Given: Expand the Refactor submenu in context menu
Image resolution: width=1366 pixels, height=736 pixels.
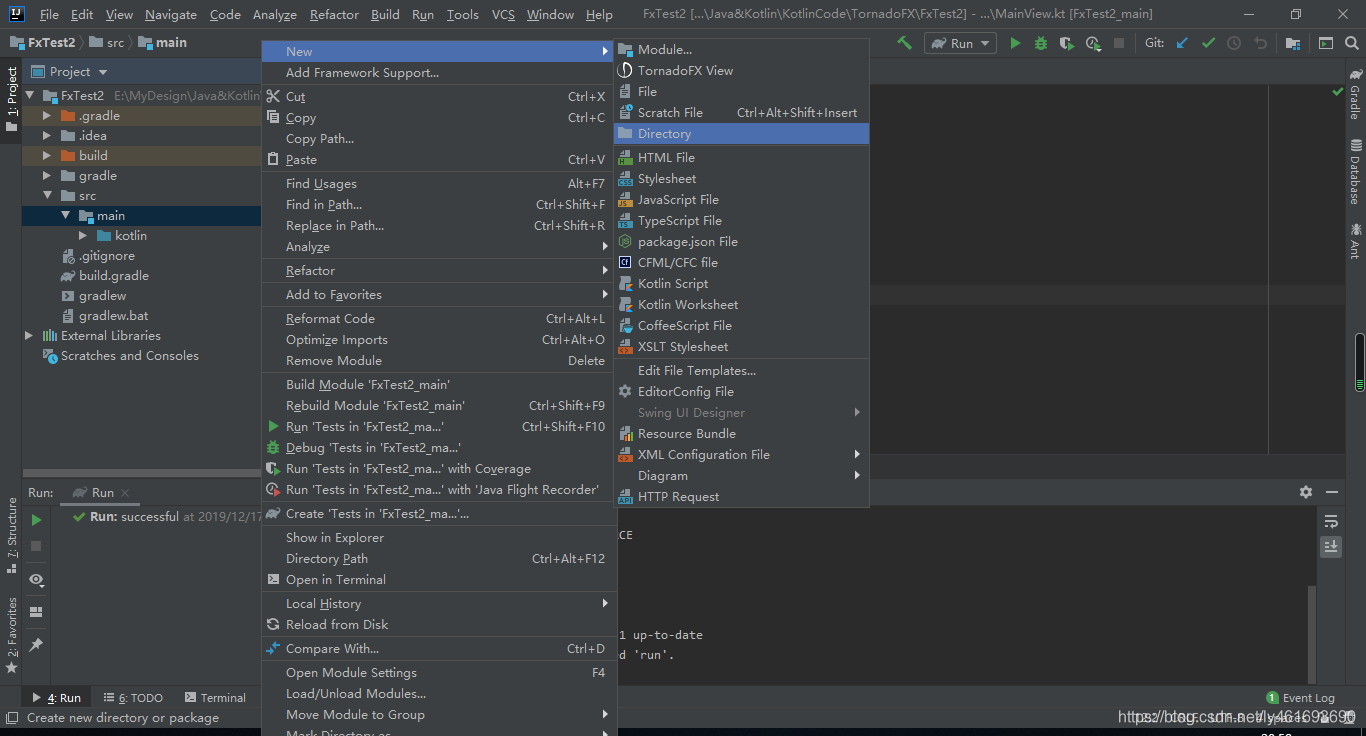Looking at the screenshot, I should point(437,271).
